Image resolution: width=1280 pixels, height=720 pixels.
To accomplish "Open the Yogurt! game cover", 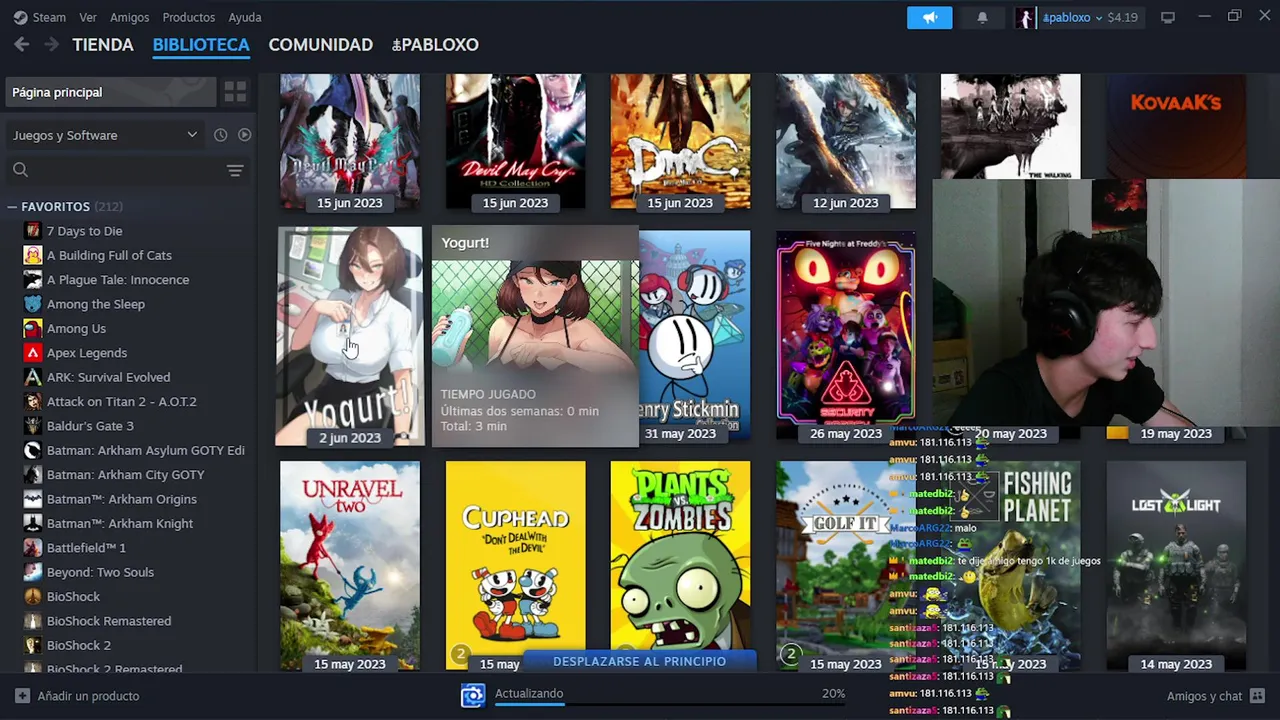I will point(350,336).
